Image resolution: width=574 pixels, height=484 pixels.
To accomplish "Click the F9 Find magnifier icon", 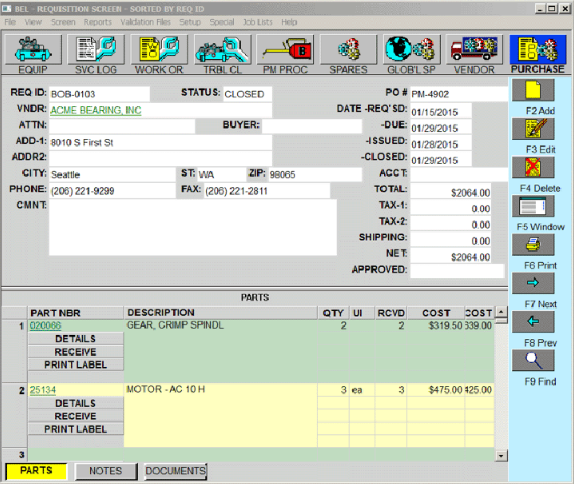I will [x=533, y=360].
